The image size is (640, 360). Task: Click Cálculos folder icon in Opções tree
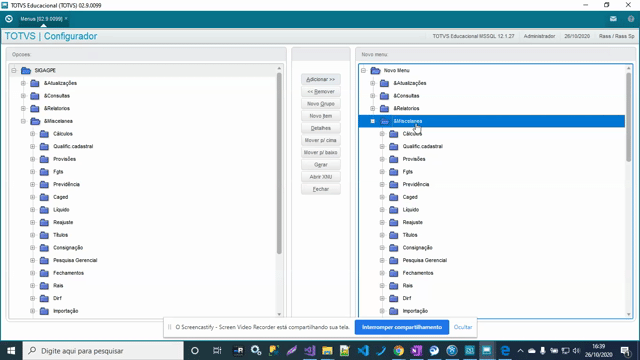coord(44,134)
